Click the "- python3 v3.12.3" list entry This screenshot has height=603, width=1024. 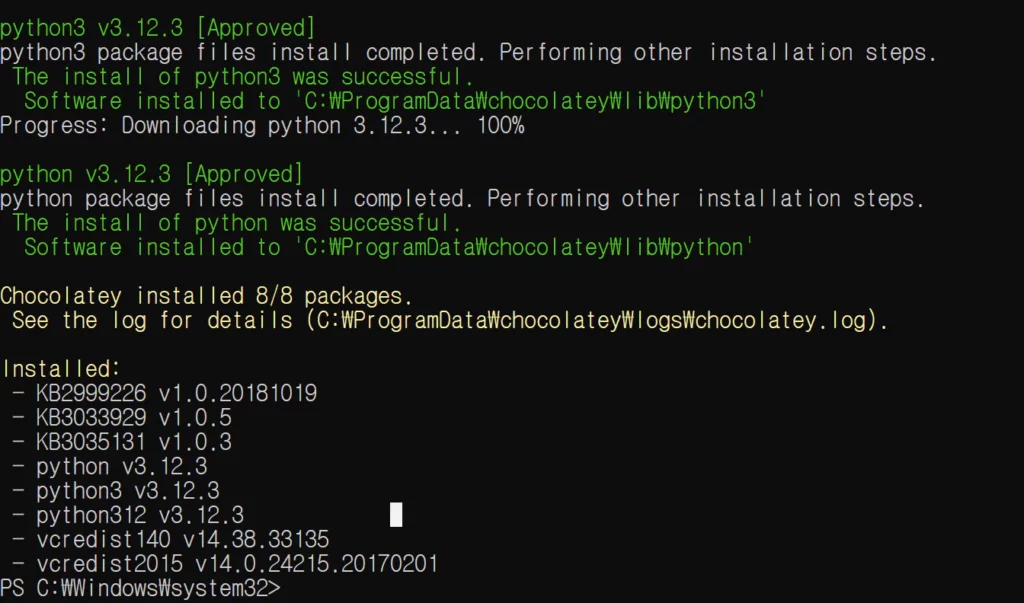tap(116, 490)
